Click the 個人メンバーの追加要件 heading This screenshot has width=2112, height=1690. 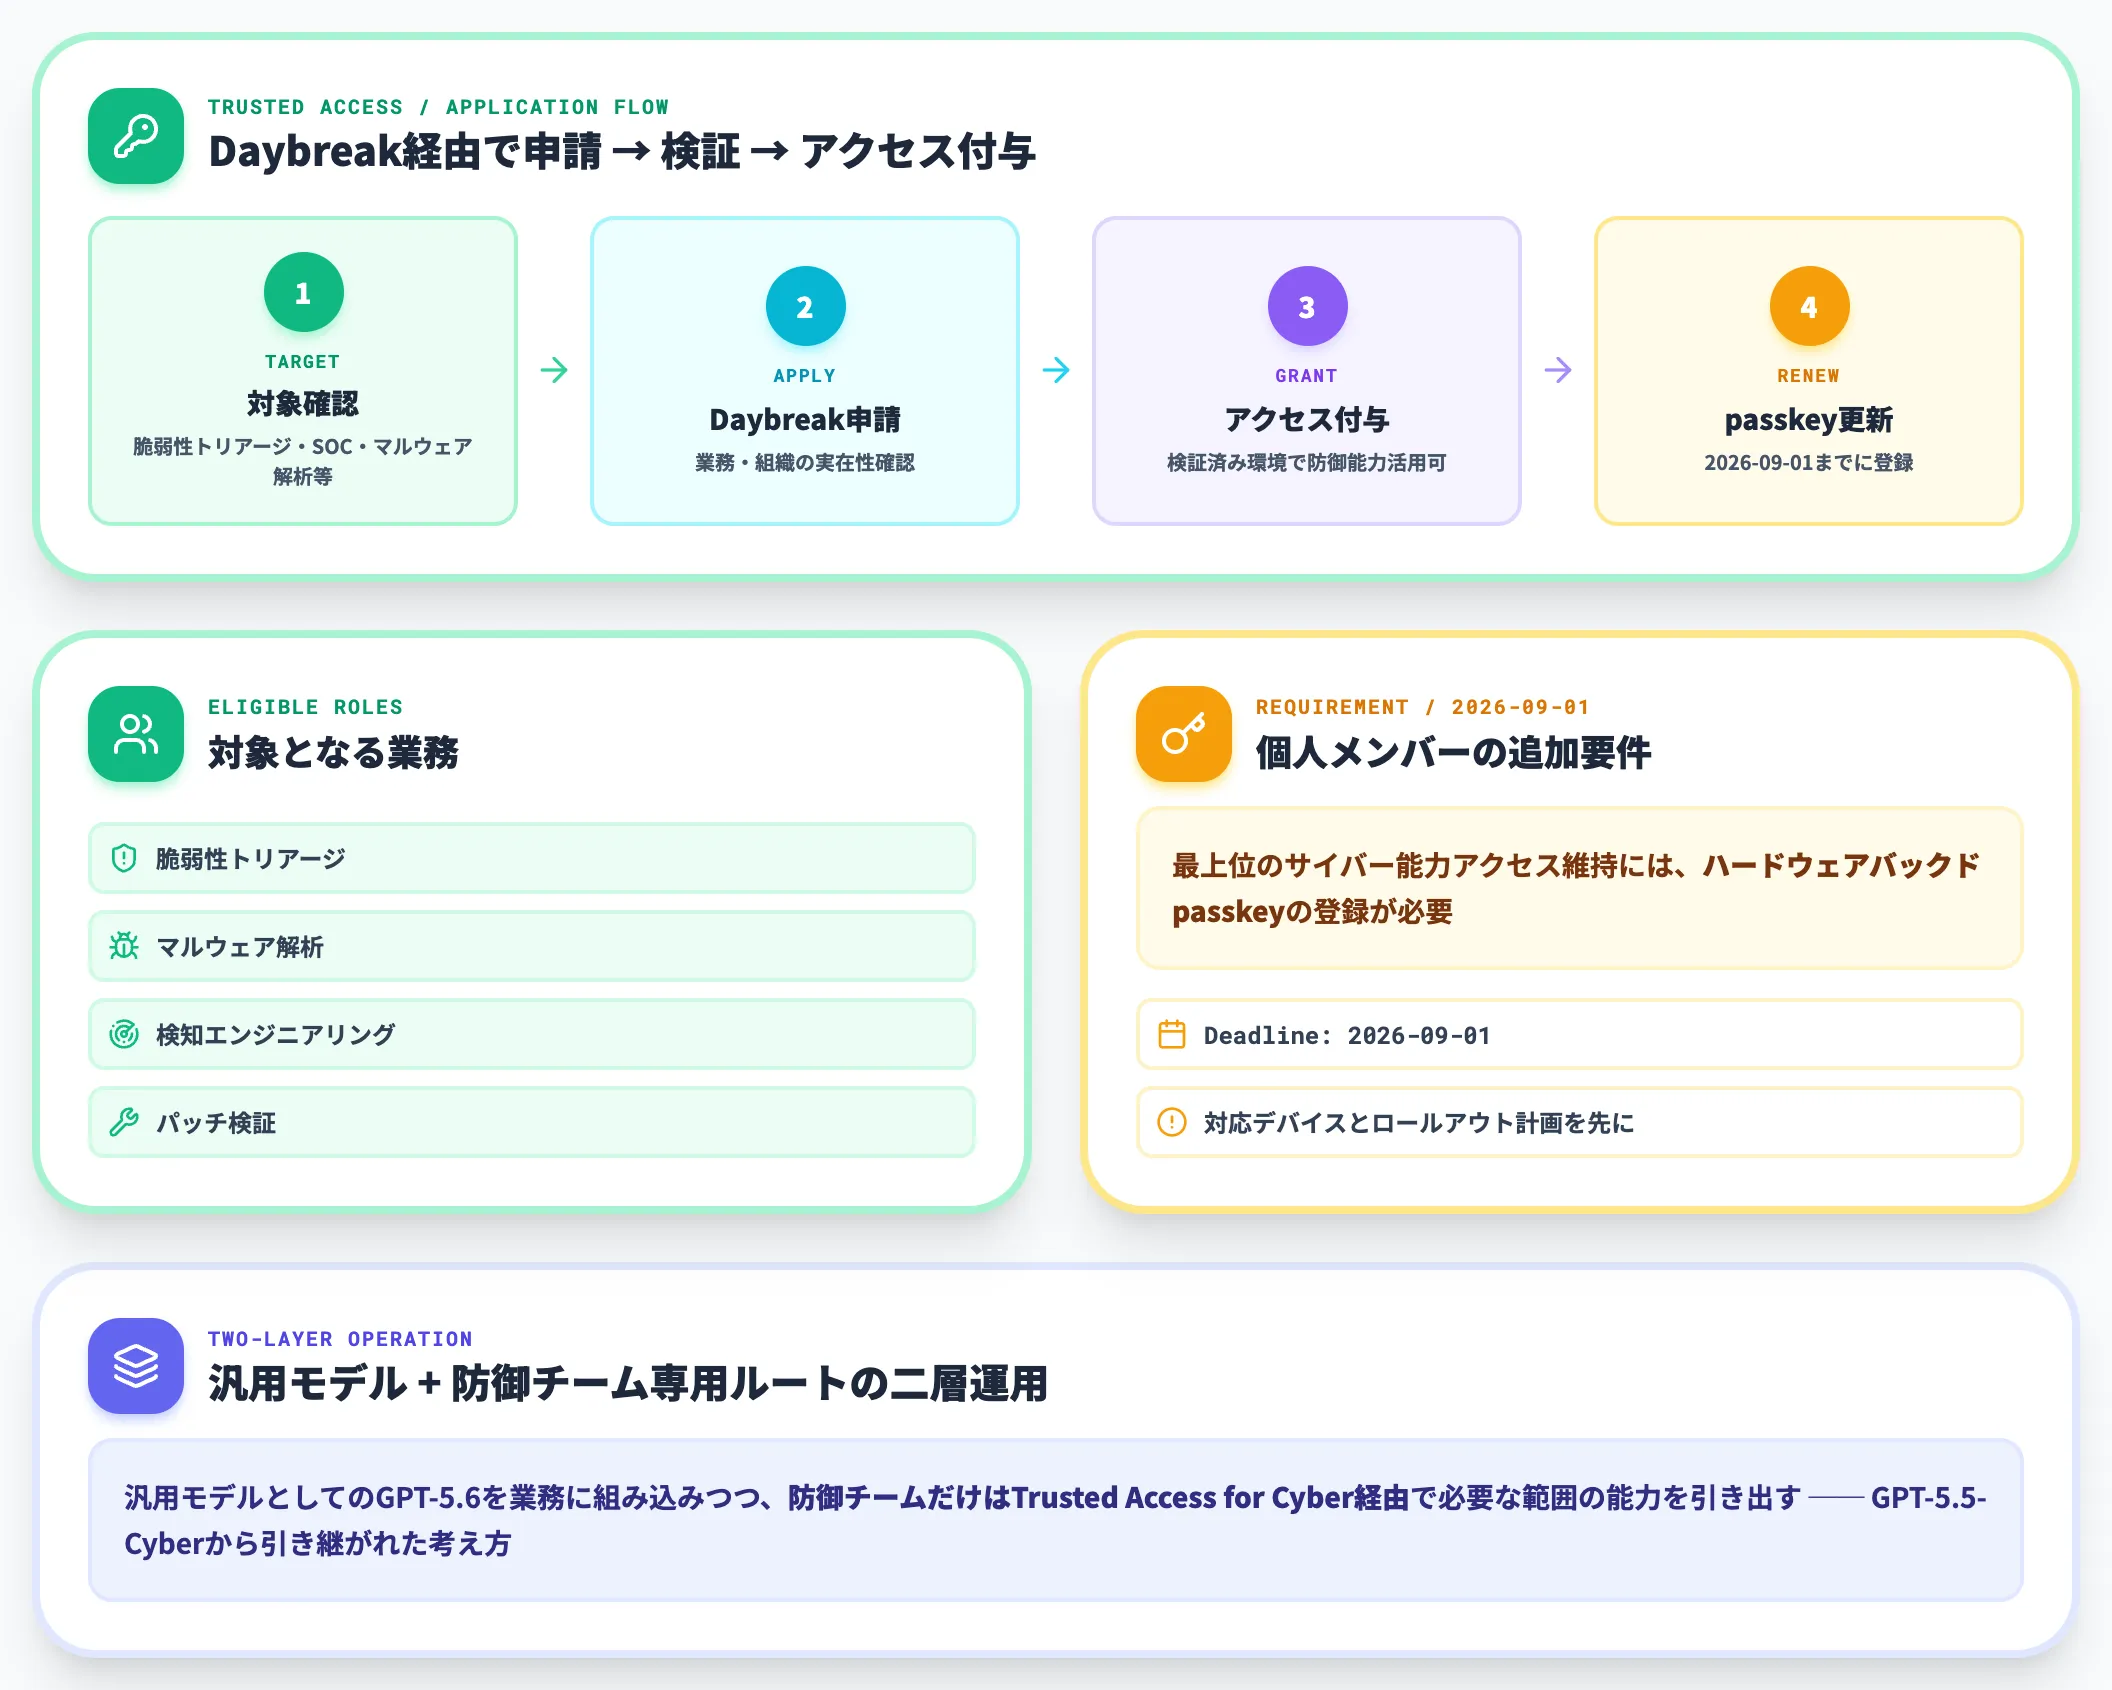click(x=1453, y=752)
